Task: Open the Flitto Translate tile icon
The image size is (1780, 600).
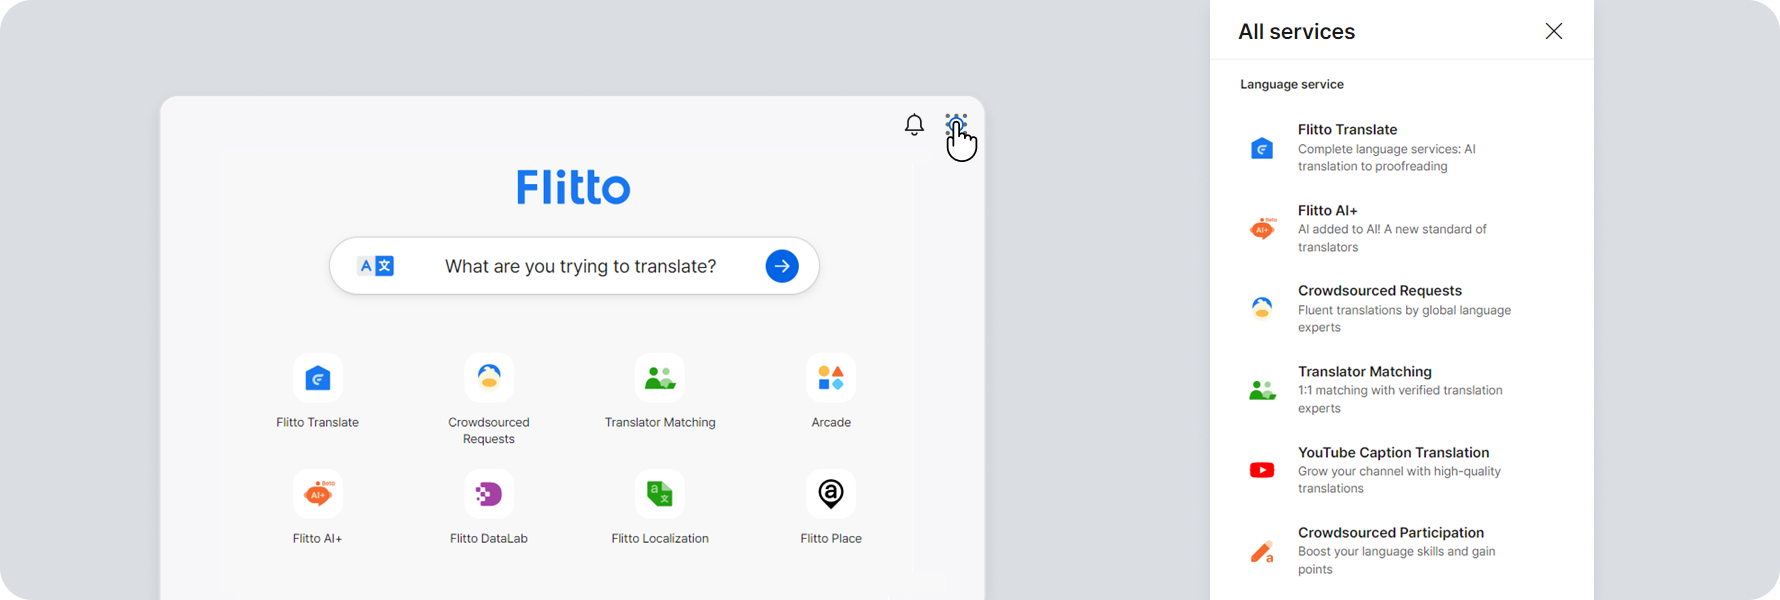Action: pos(318,378)
